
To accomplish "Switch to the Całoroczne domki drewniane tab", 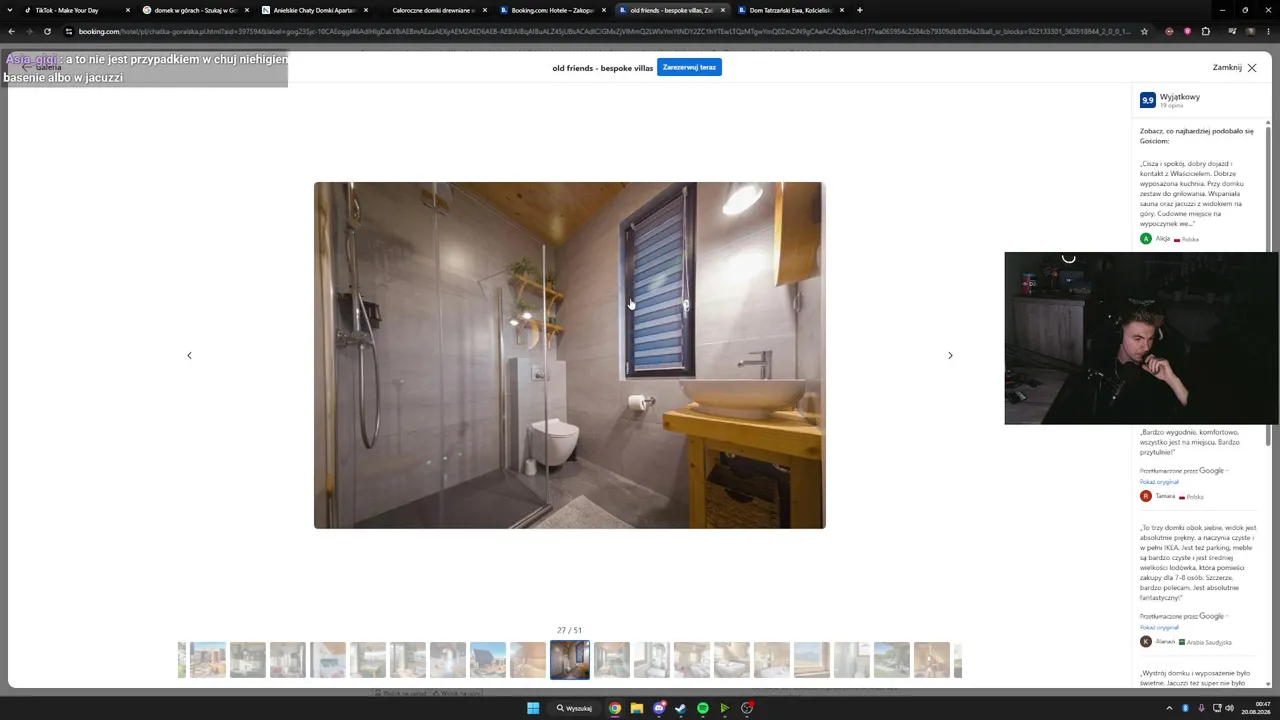I will (433, 10).
